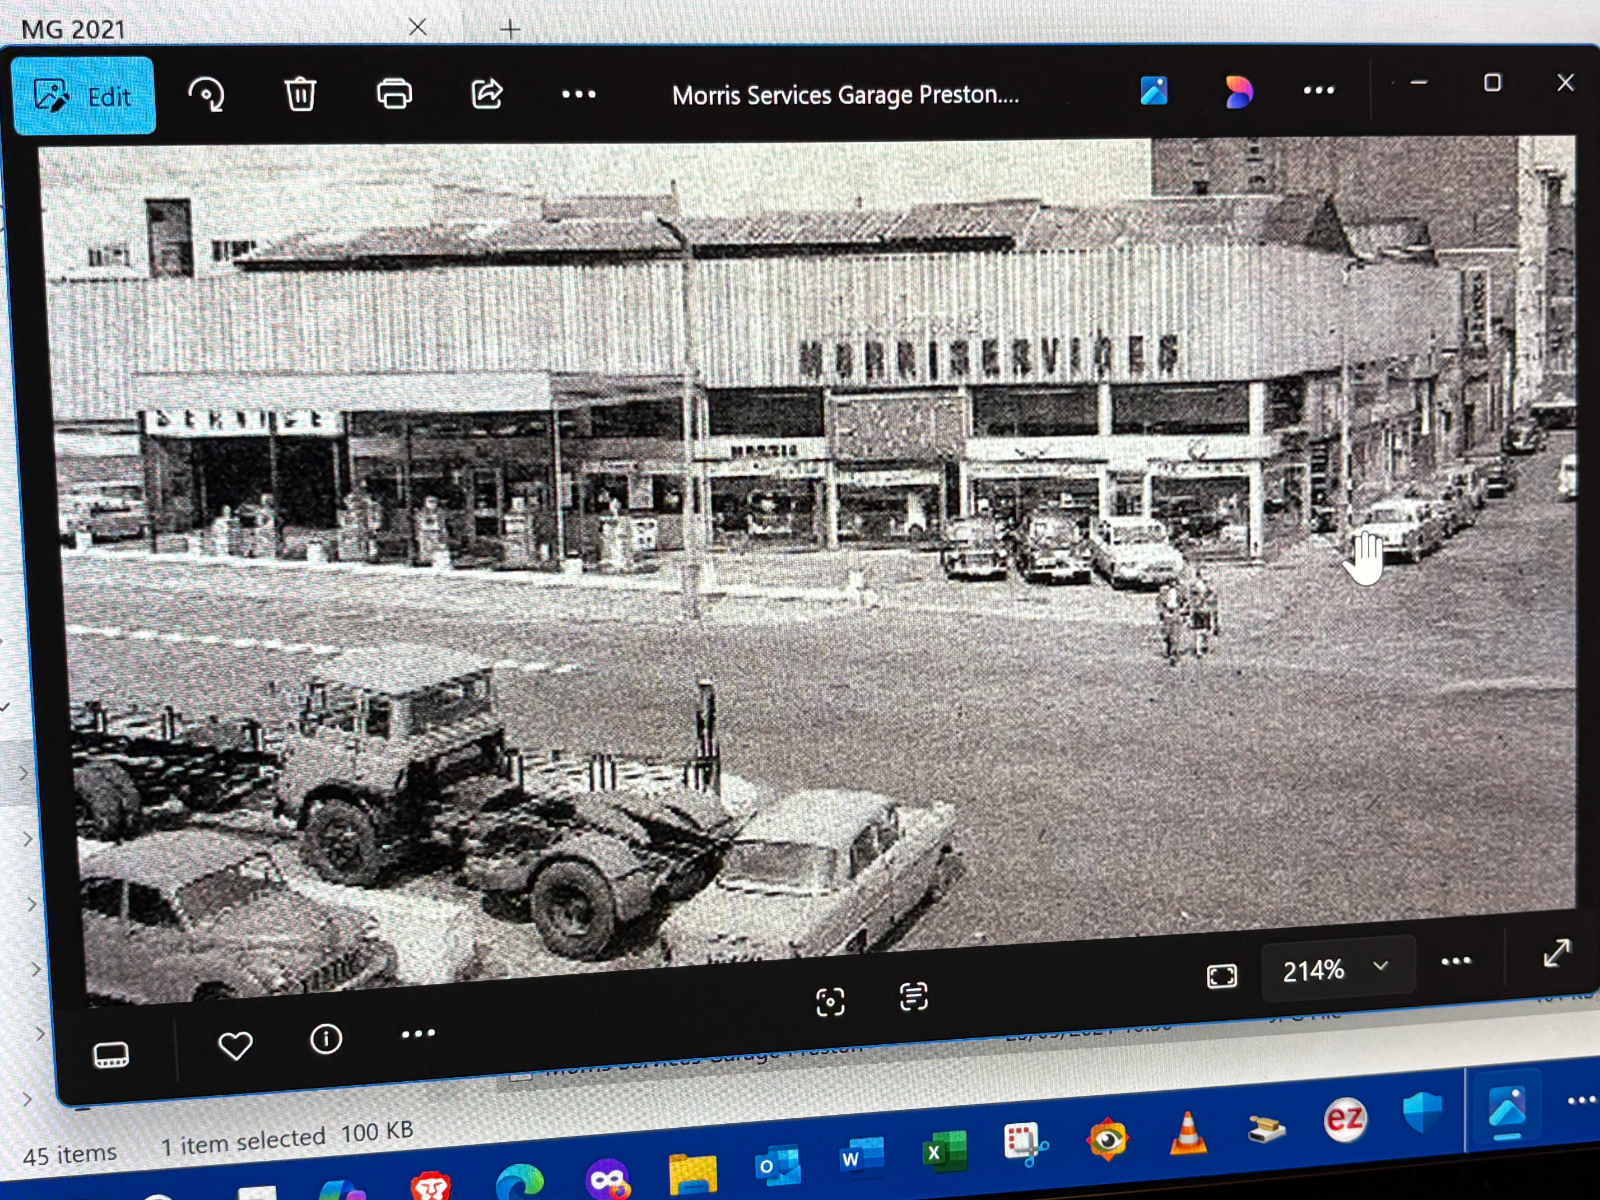Print the photo via the printer icon
The image size is (1600, 1200).
[394, 94]
